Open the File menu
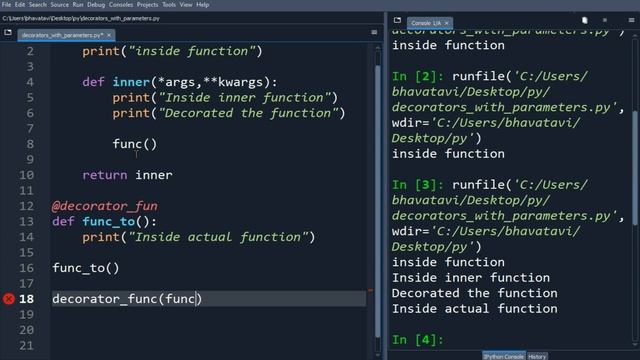Screen dimensions: 640x360 click(x=6, y=4)
